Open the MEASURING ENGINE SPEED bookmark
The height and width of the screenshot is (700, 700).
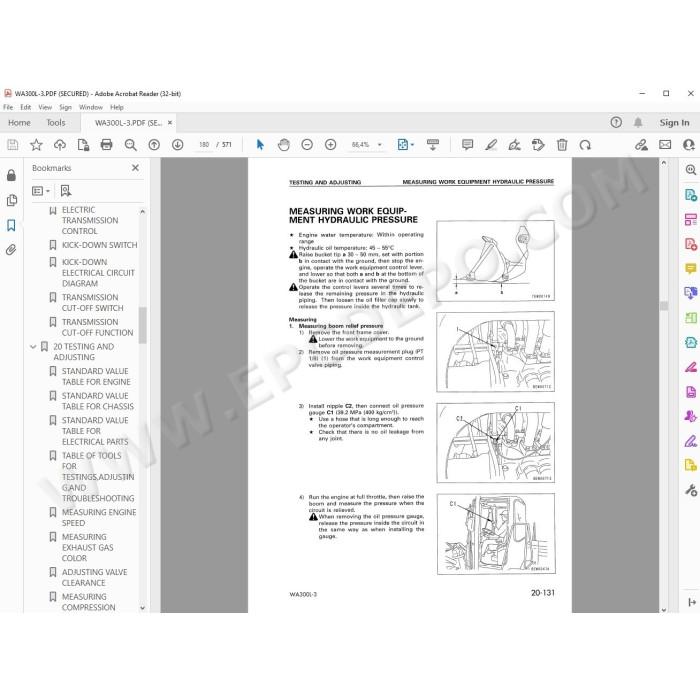(x=99, y=517)
